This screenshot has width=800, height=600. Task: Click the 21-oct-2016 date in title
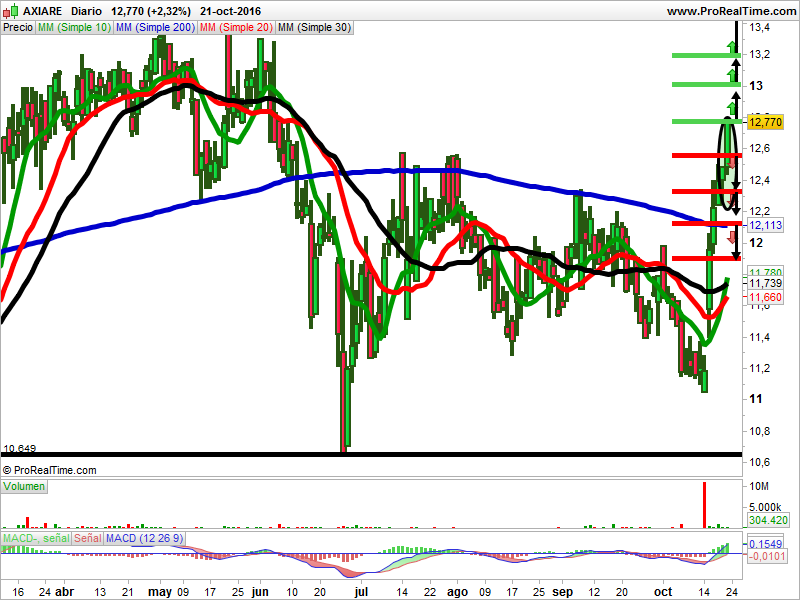[230, 11]
